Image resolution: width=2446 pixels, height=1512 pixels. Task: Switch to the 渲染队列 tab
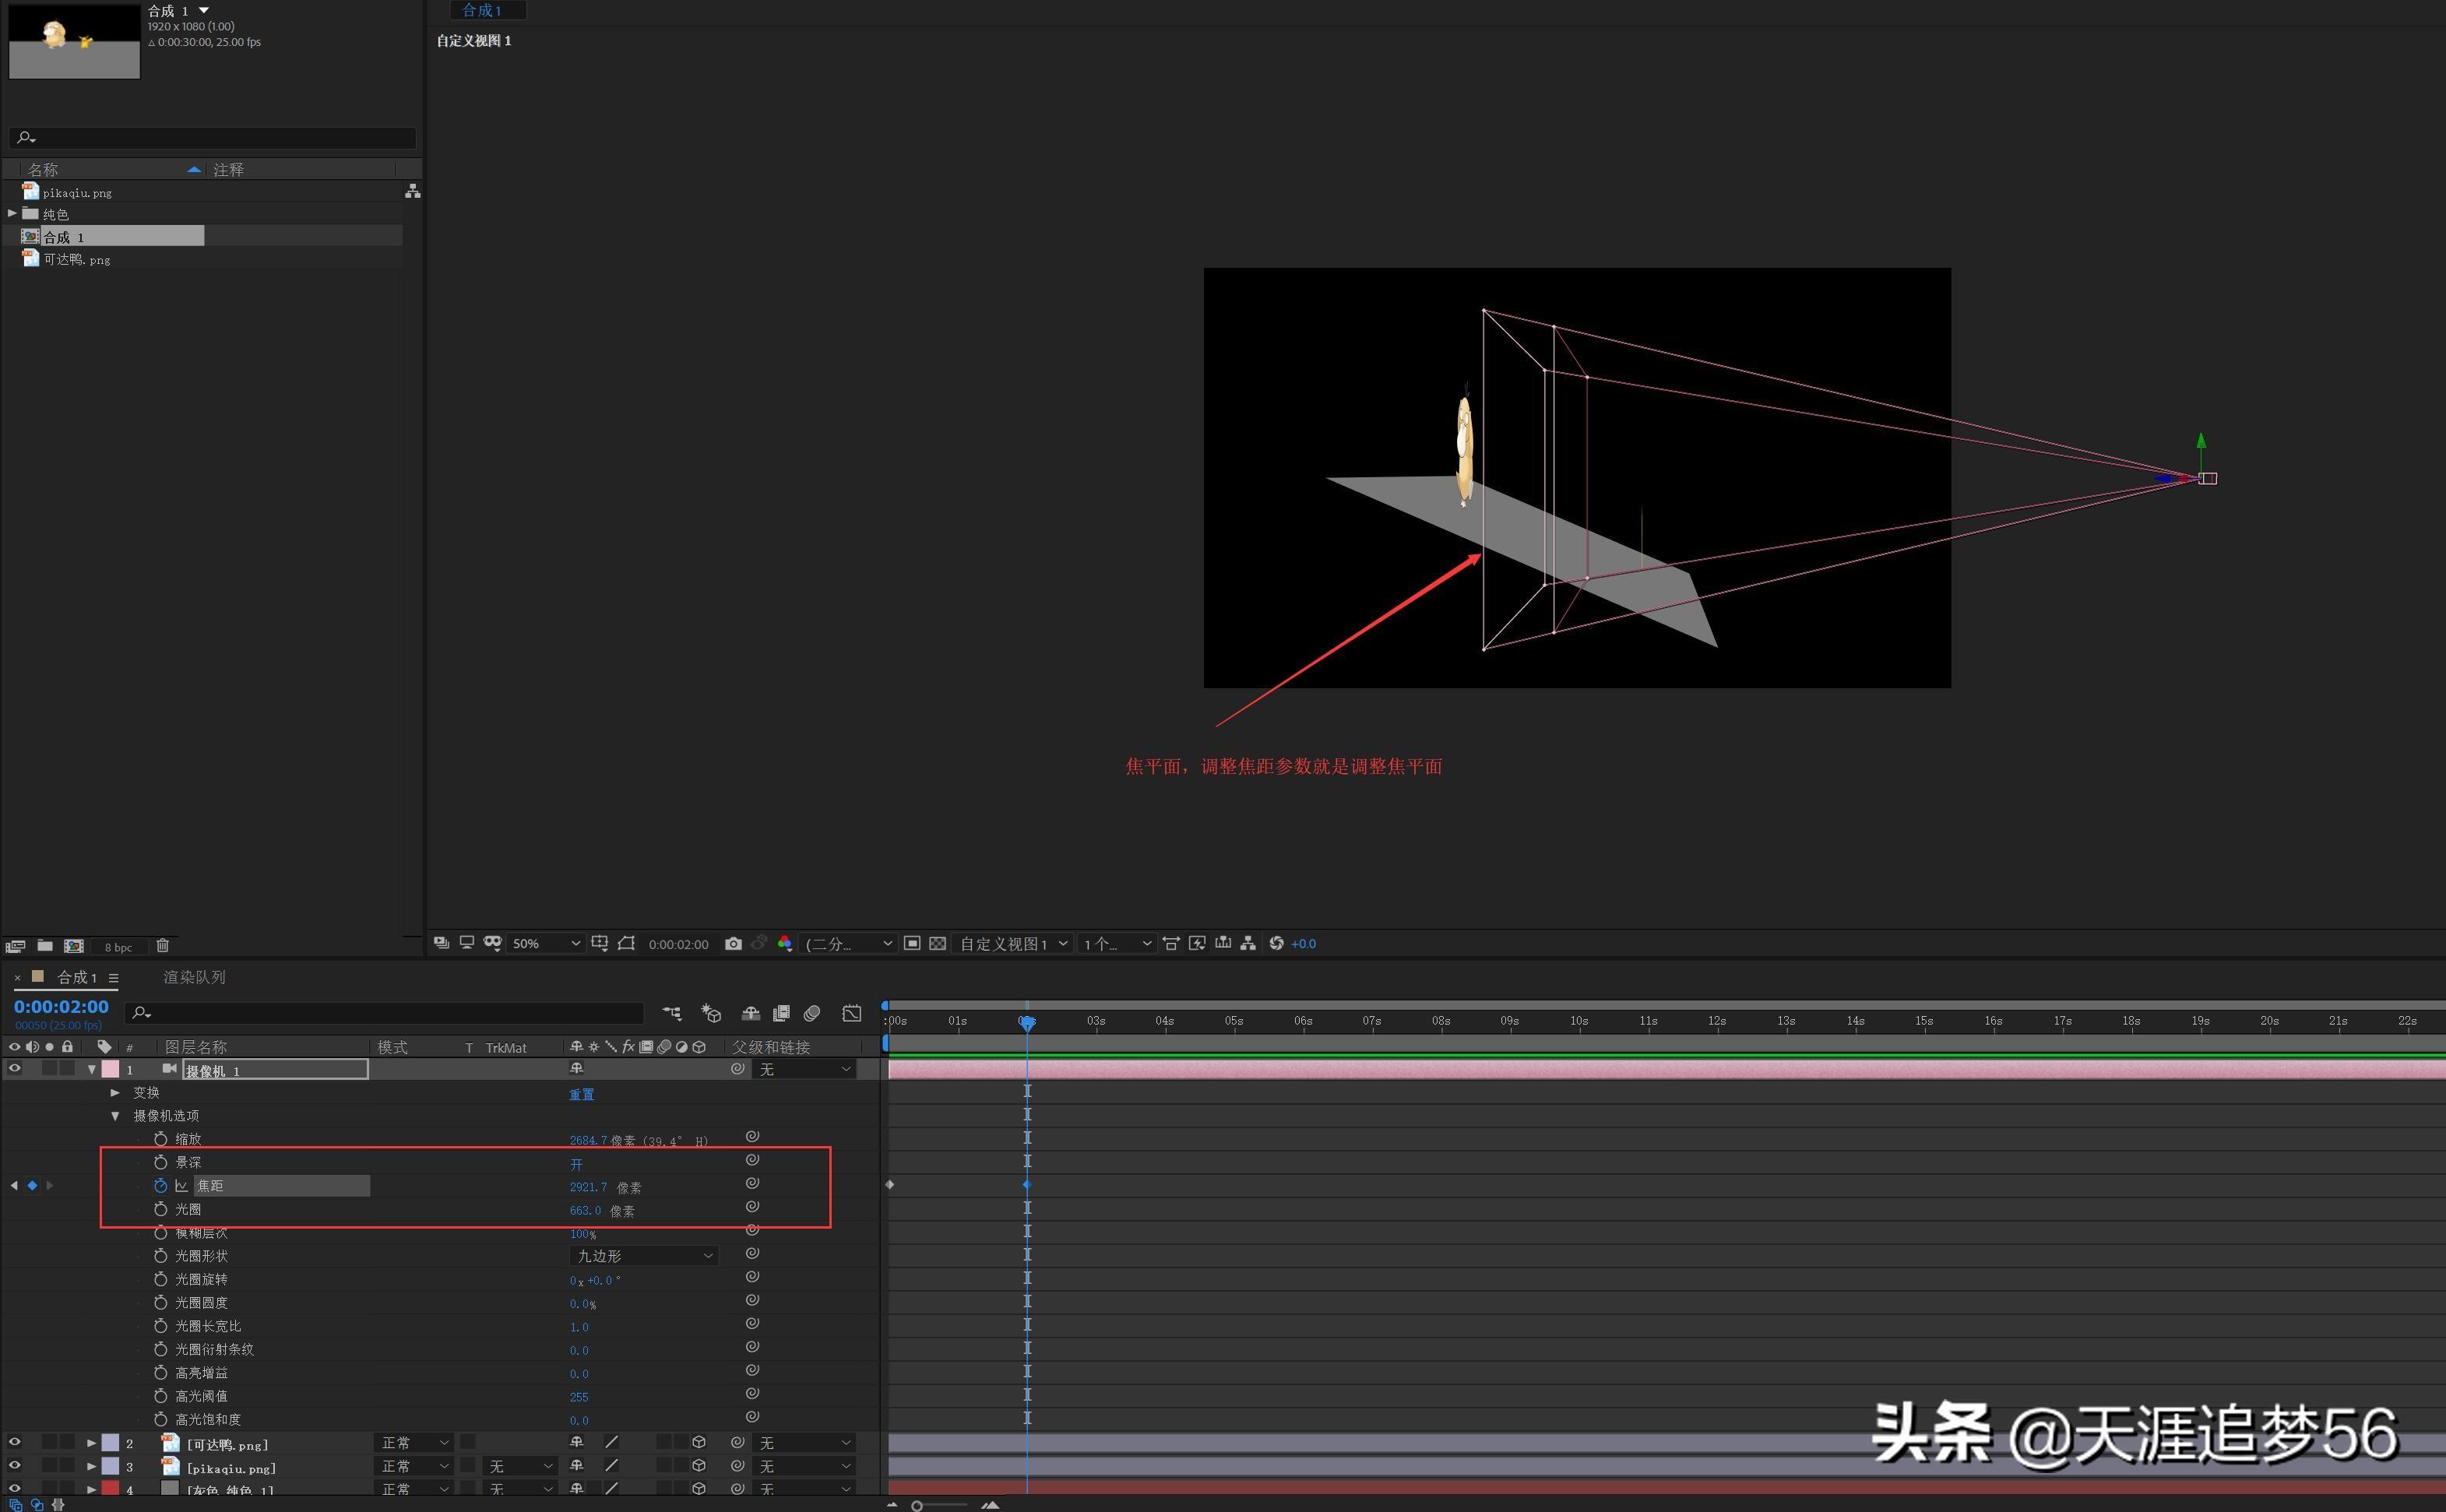coord(194,977)
